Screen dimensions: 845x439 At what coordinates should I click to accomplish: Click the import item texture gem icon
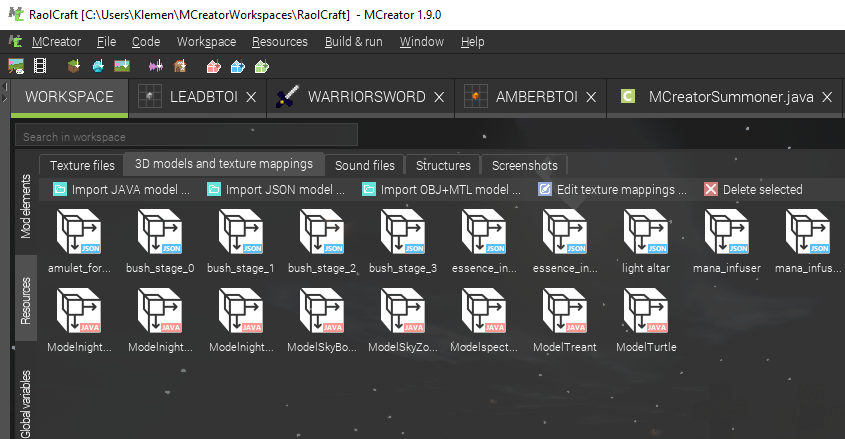(98, 66)
